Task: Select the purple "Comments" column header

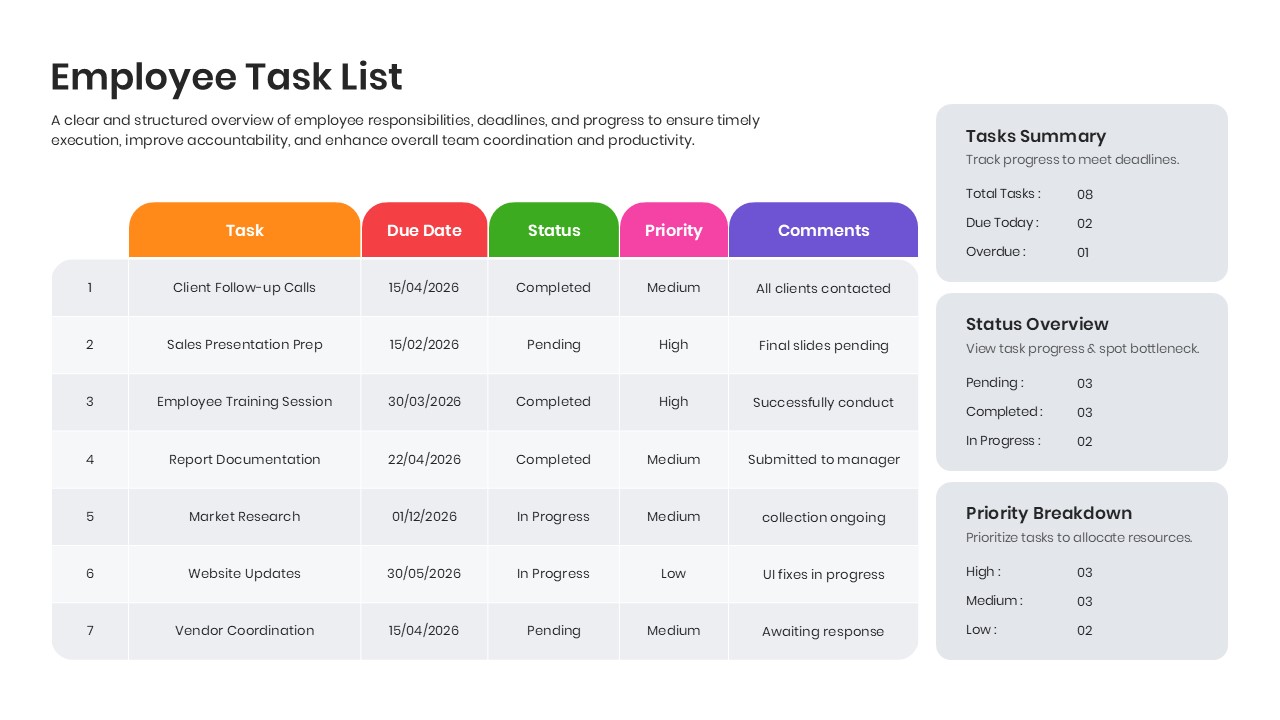Action: (823, 230)
